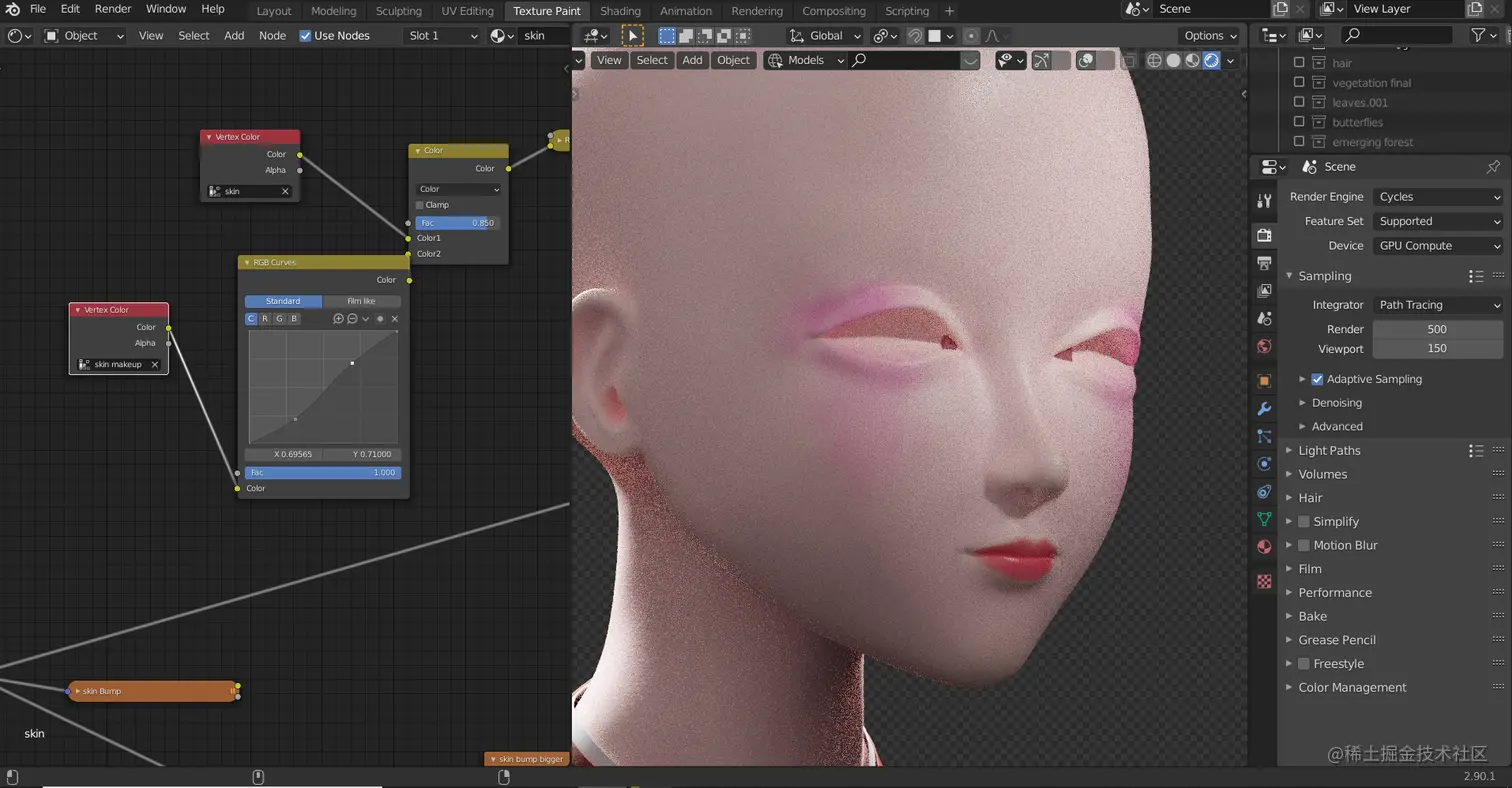Enable Rendered viewport shading sphere icon
Image resolution: width=1512 pixels, height=788 pixels.
point(1211,60)
